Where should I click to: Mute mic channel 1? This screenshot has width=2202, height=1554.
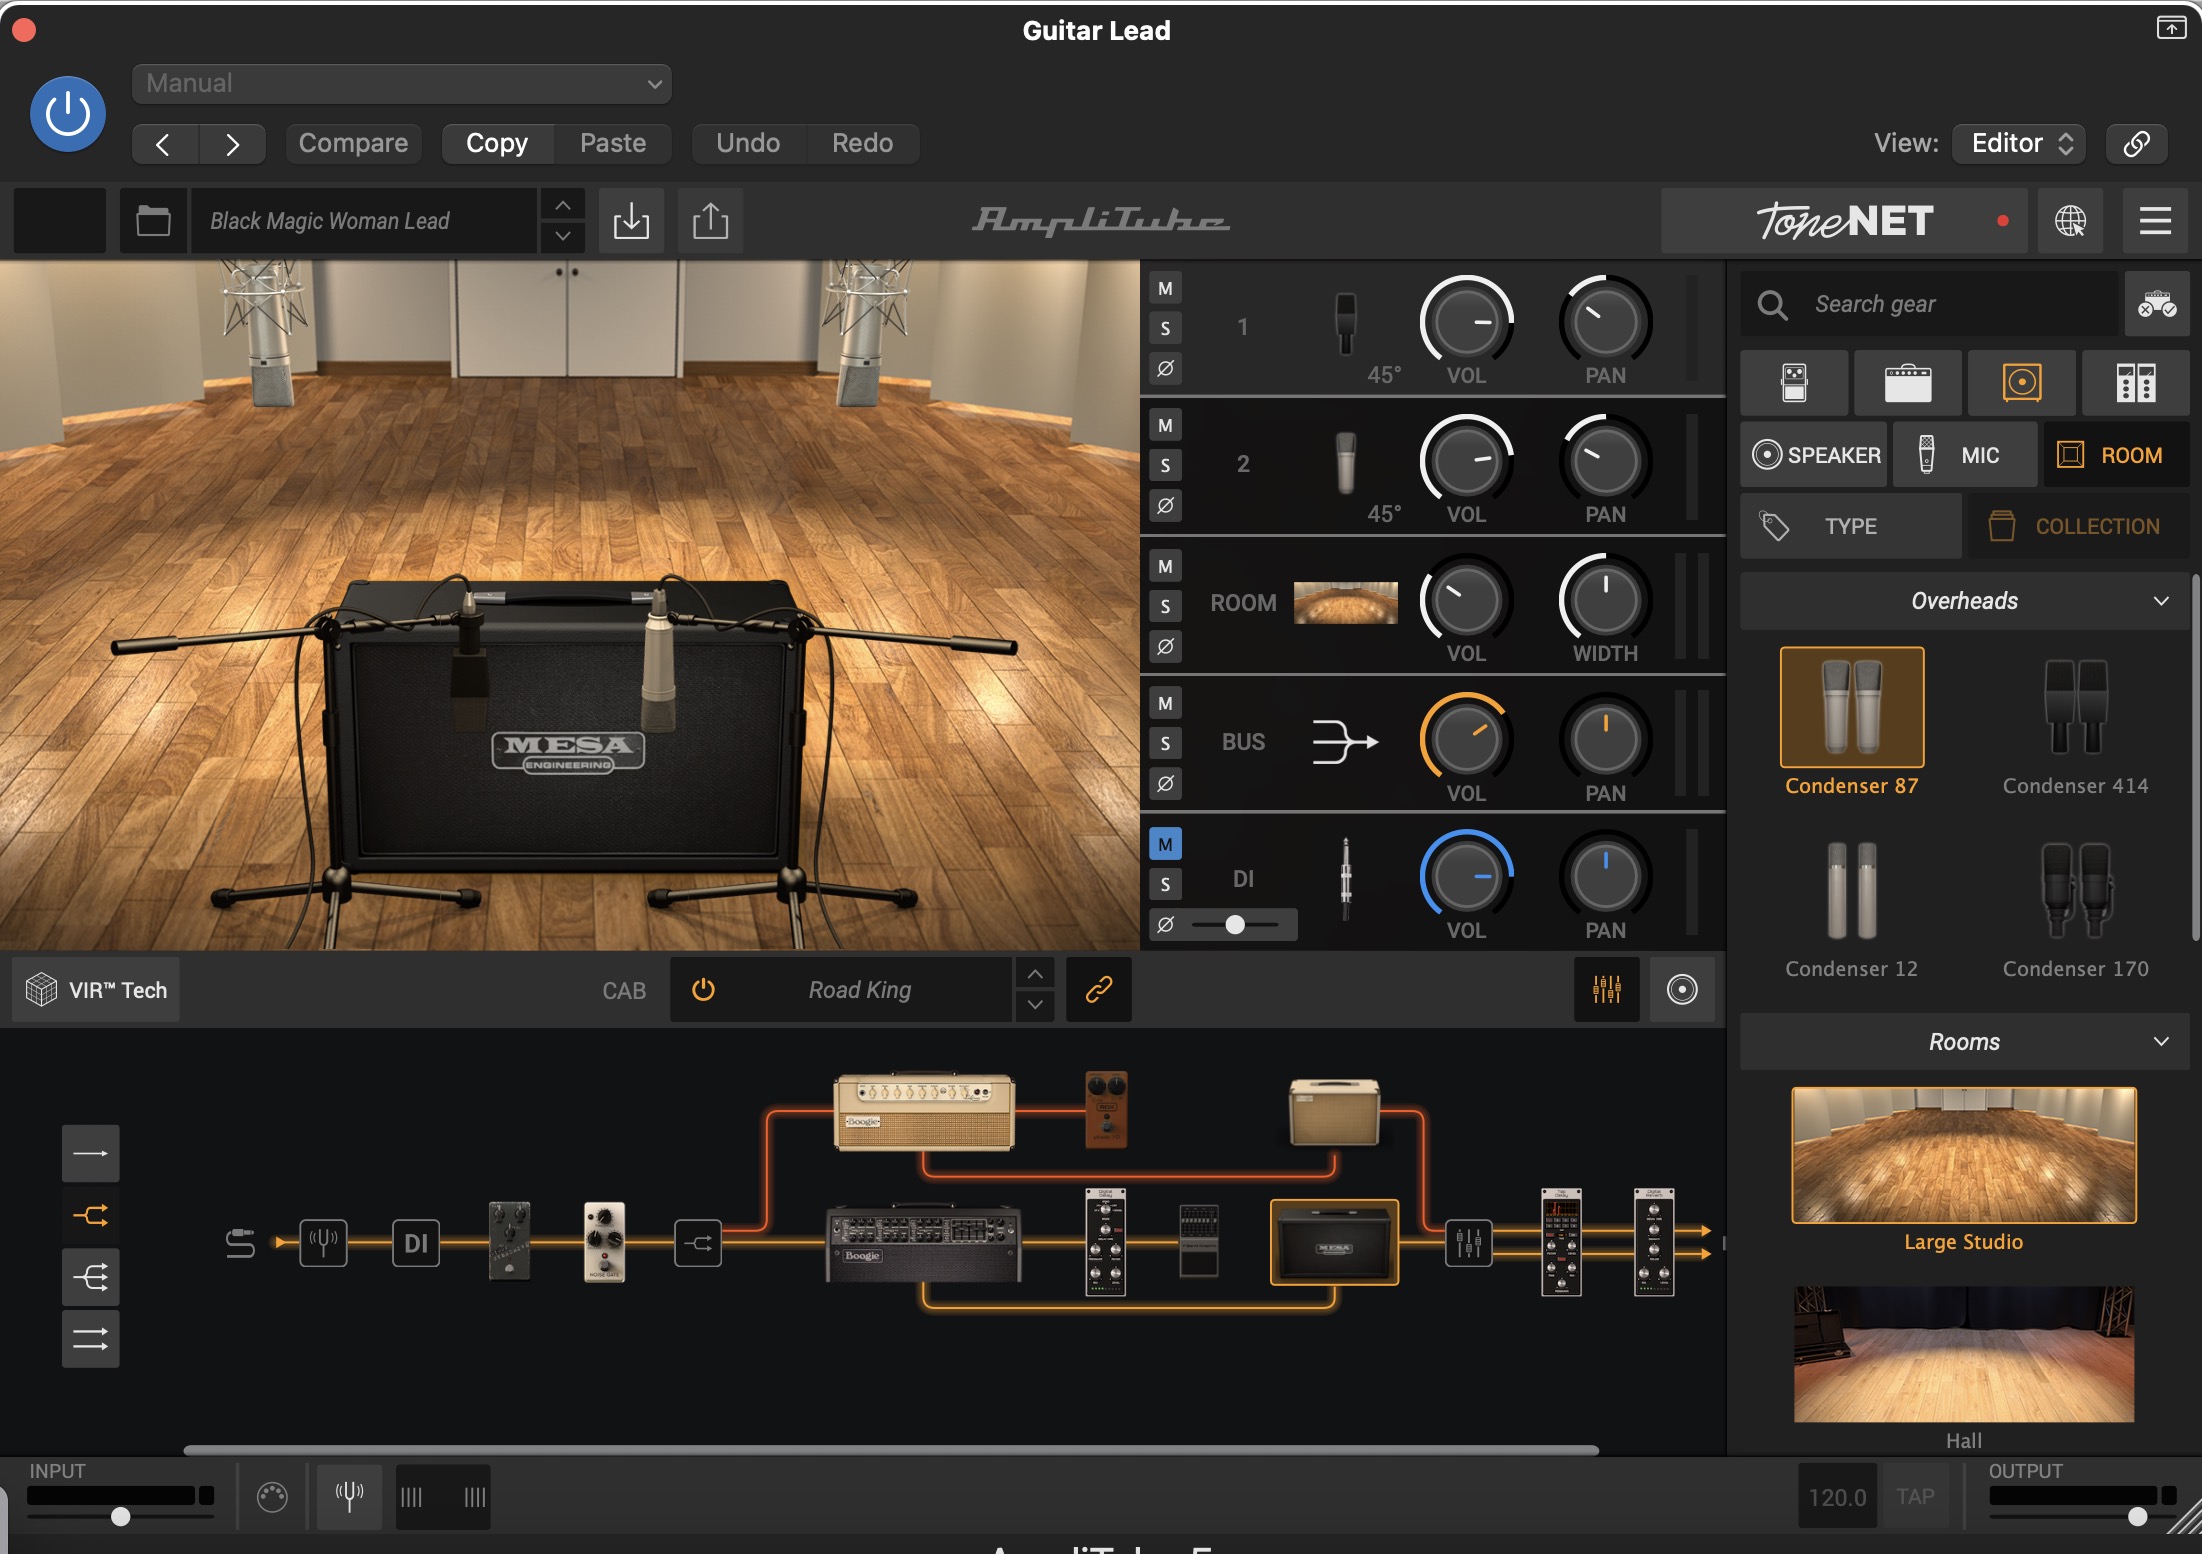point(1165,289)
